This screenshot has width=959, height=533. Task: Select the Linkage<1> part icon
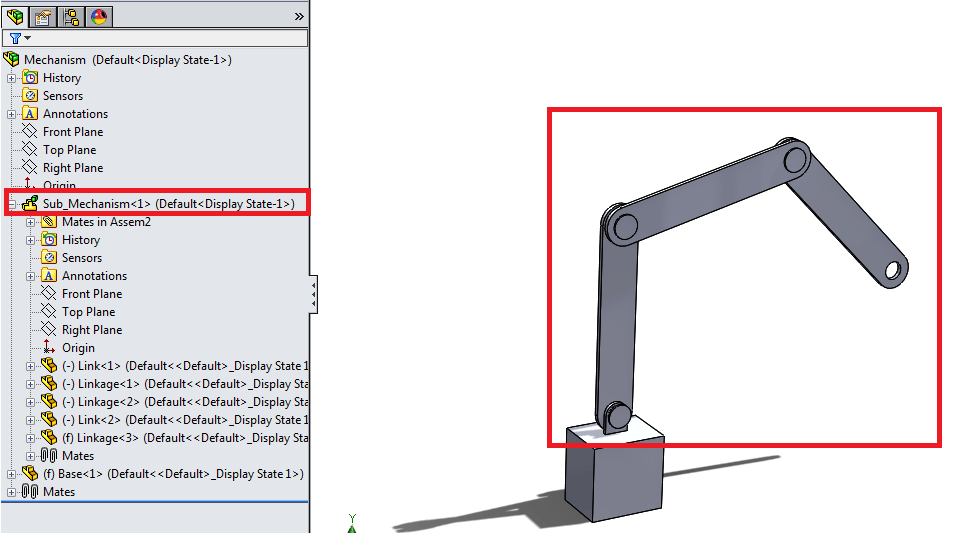point(49,383)
